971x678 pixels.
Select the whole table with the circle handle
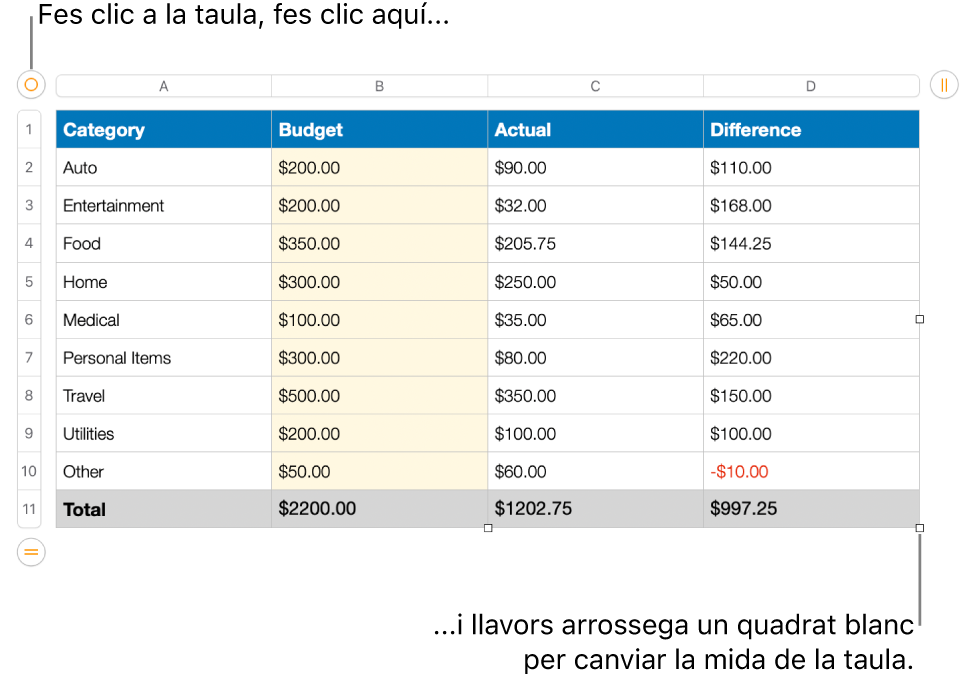(30, 85)
